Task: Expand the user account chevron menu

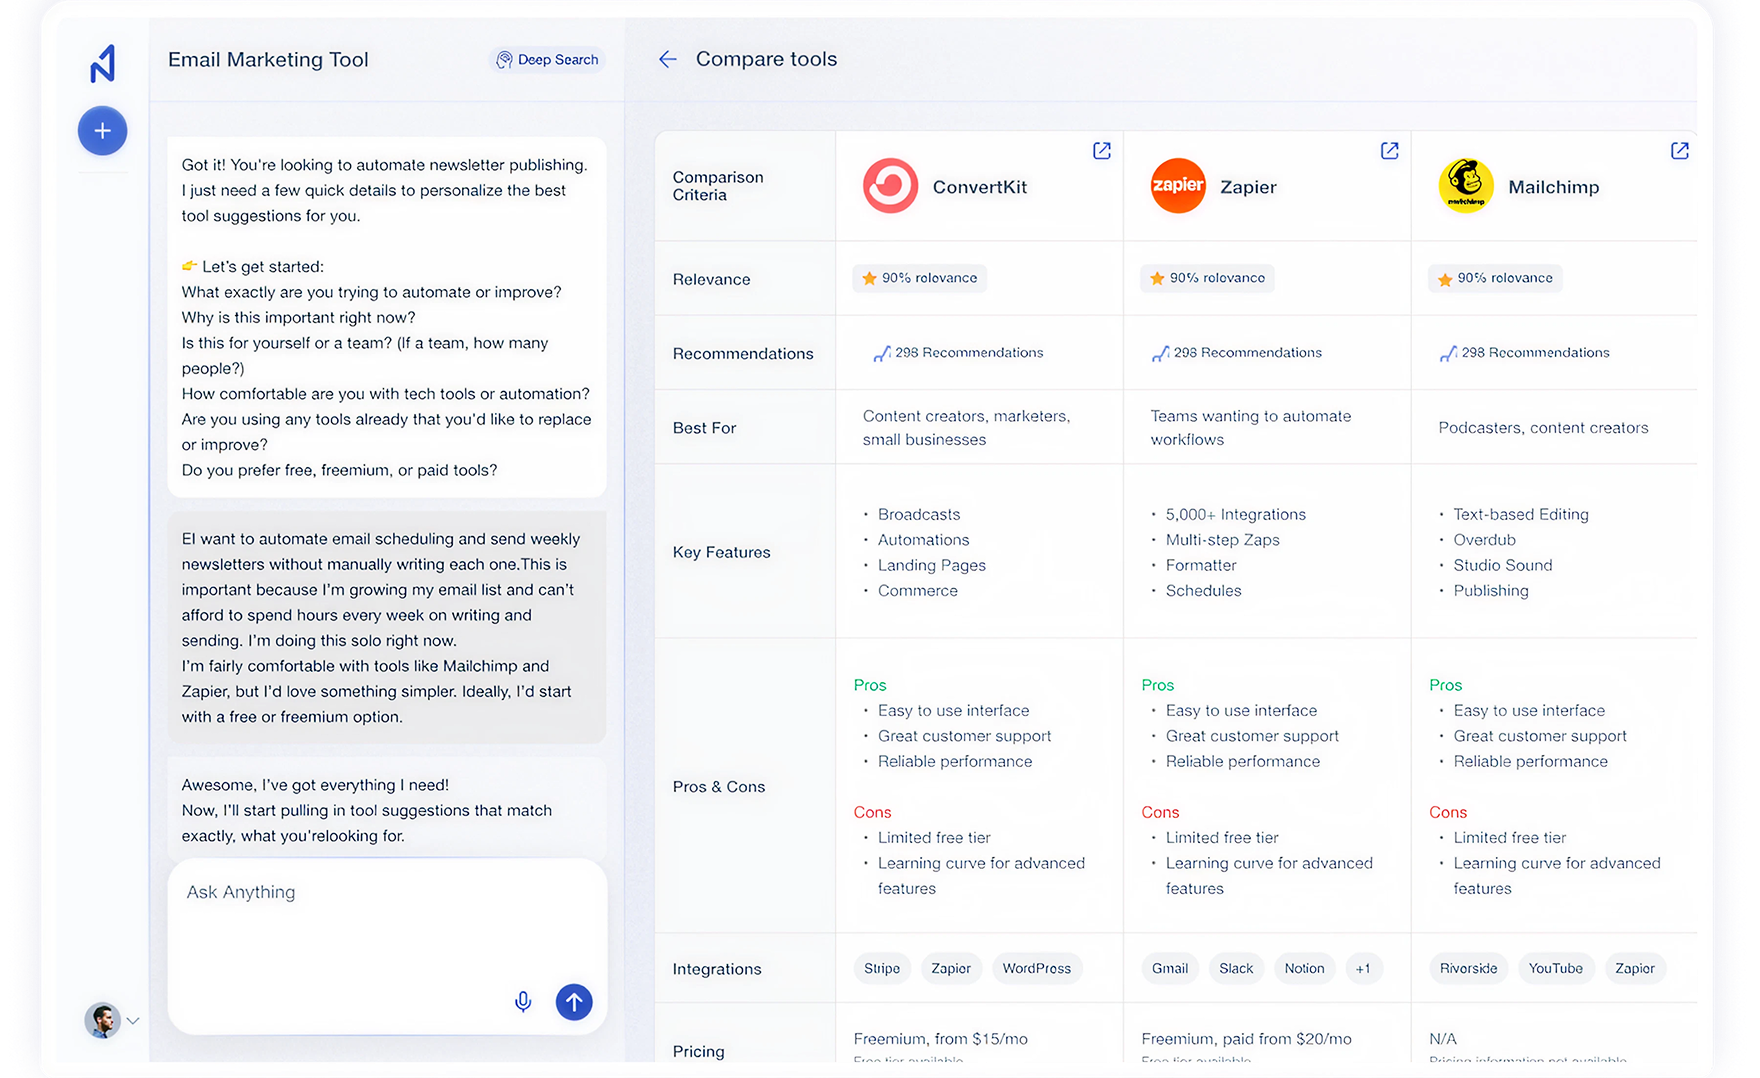Action: point(133,1021)
